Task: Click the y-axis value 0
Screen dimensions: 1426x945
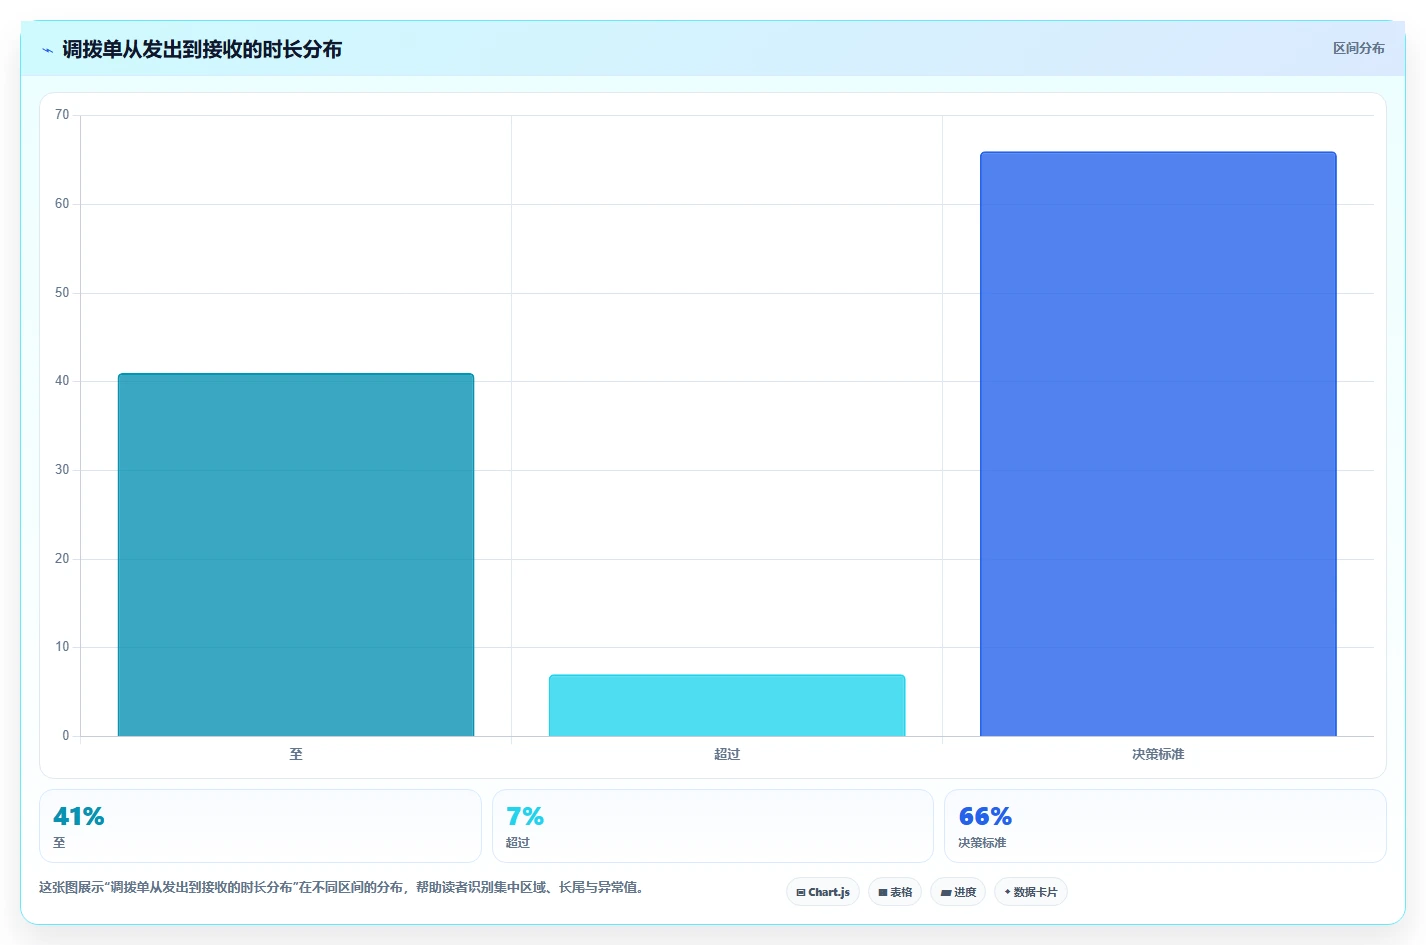Action: [66, 736]
